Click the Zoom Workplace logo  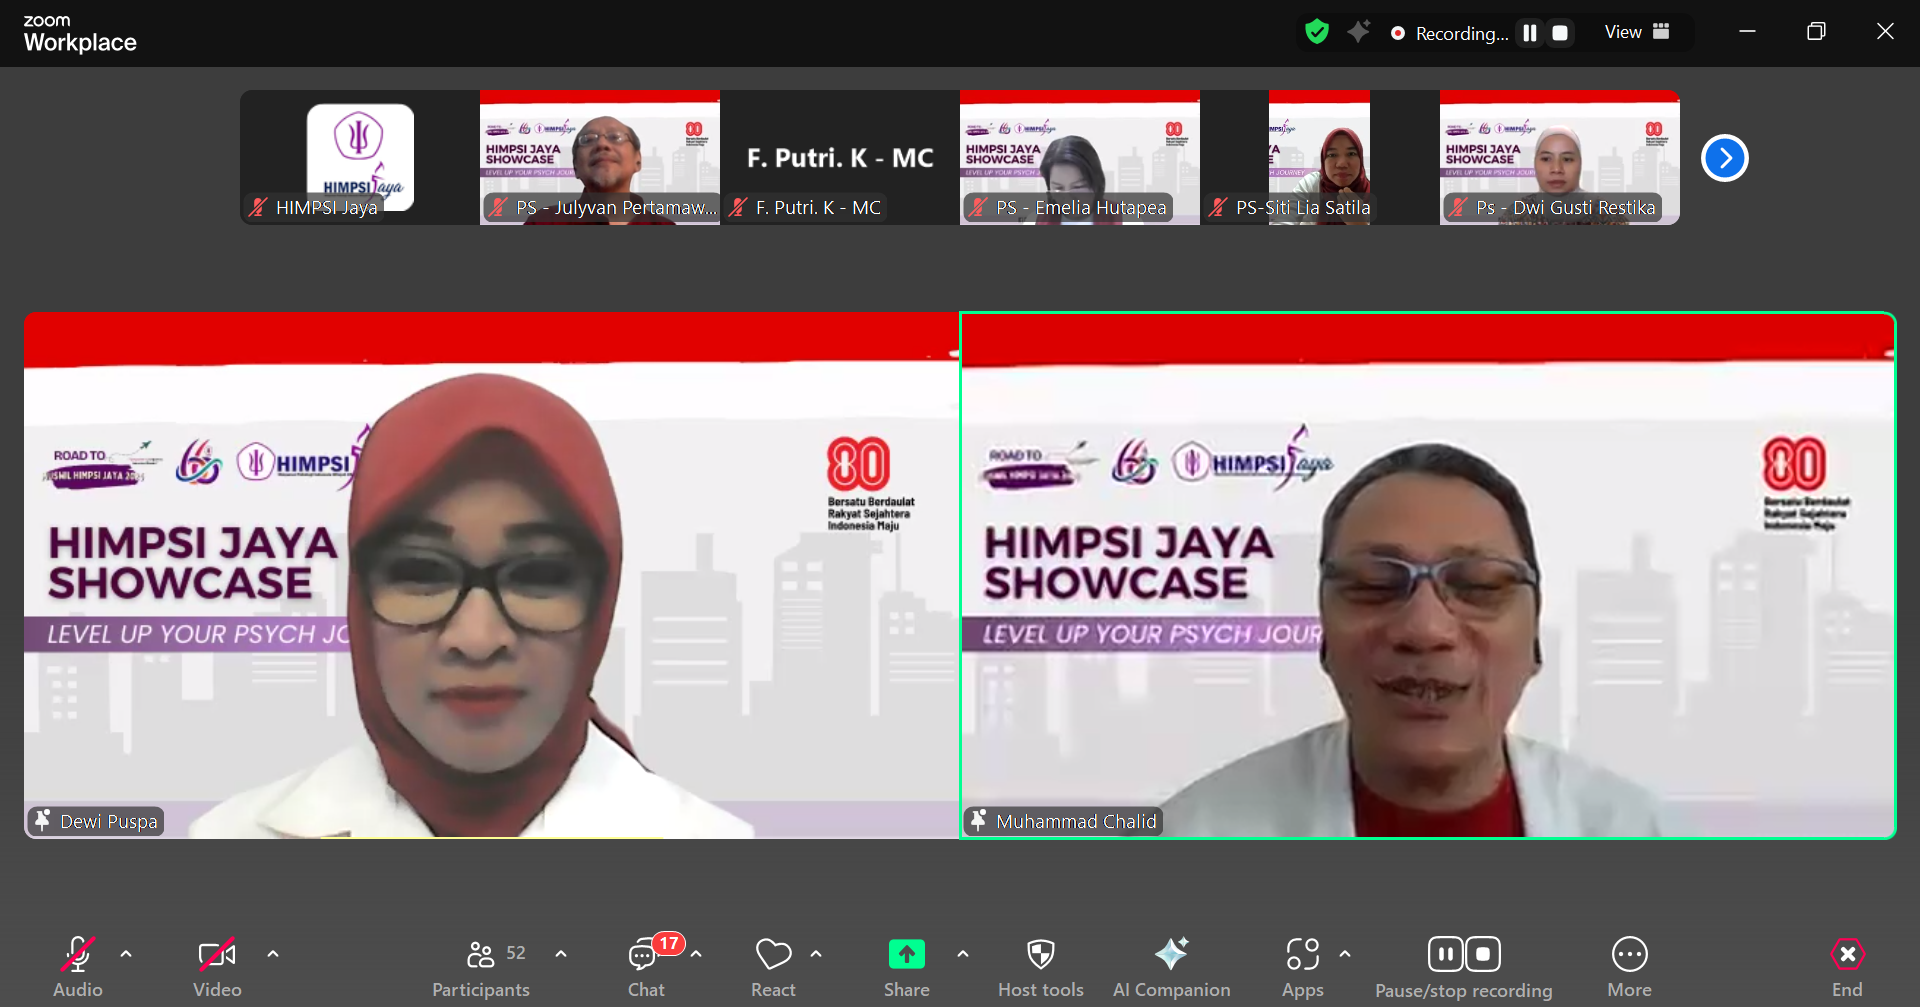(80, 33)
